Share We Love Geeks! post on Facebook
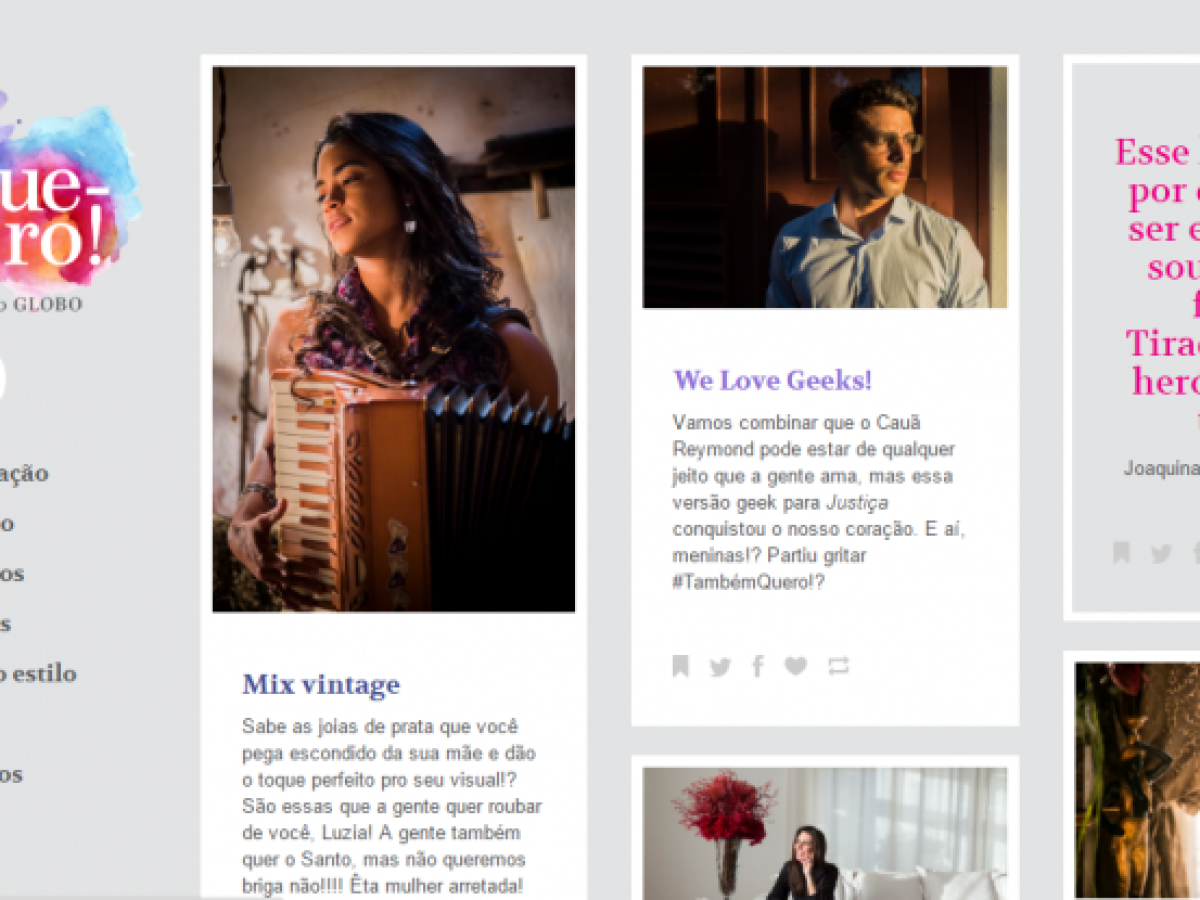 click(x=758, y=666)
